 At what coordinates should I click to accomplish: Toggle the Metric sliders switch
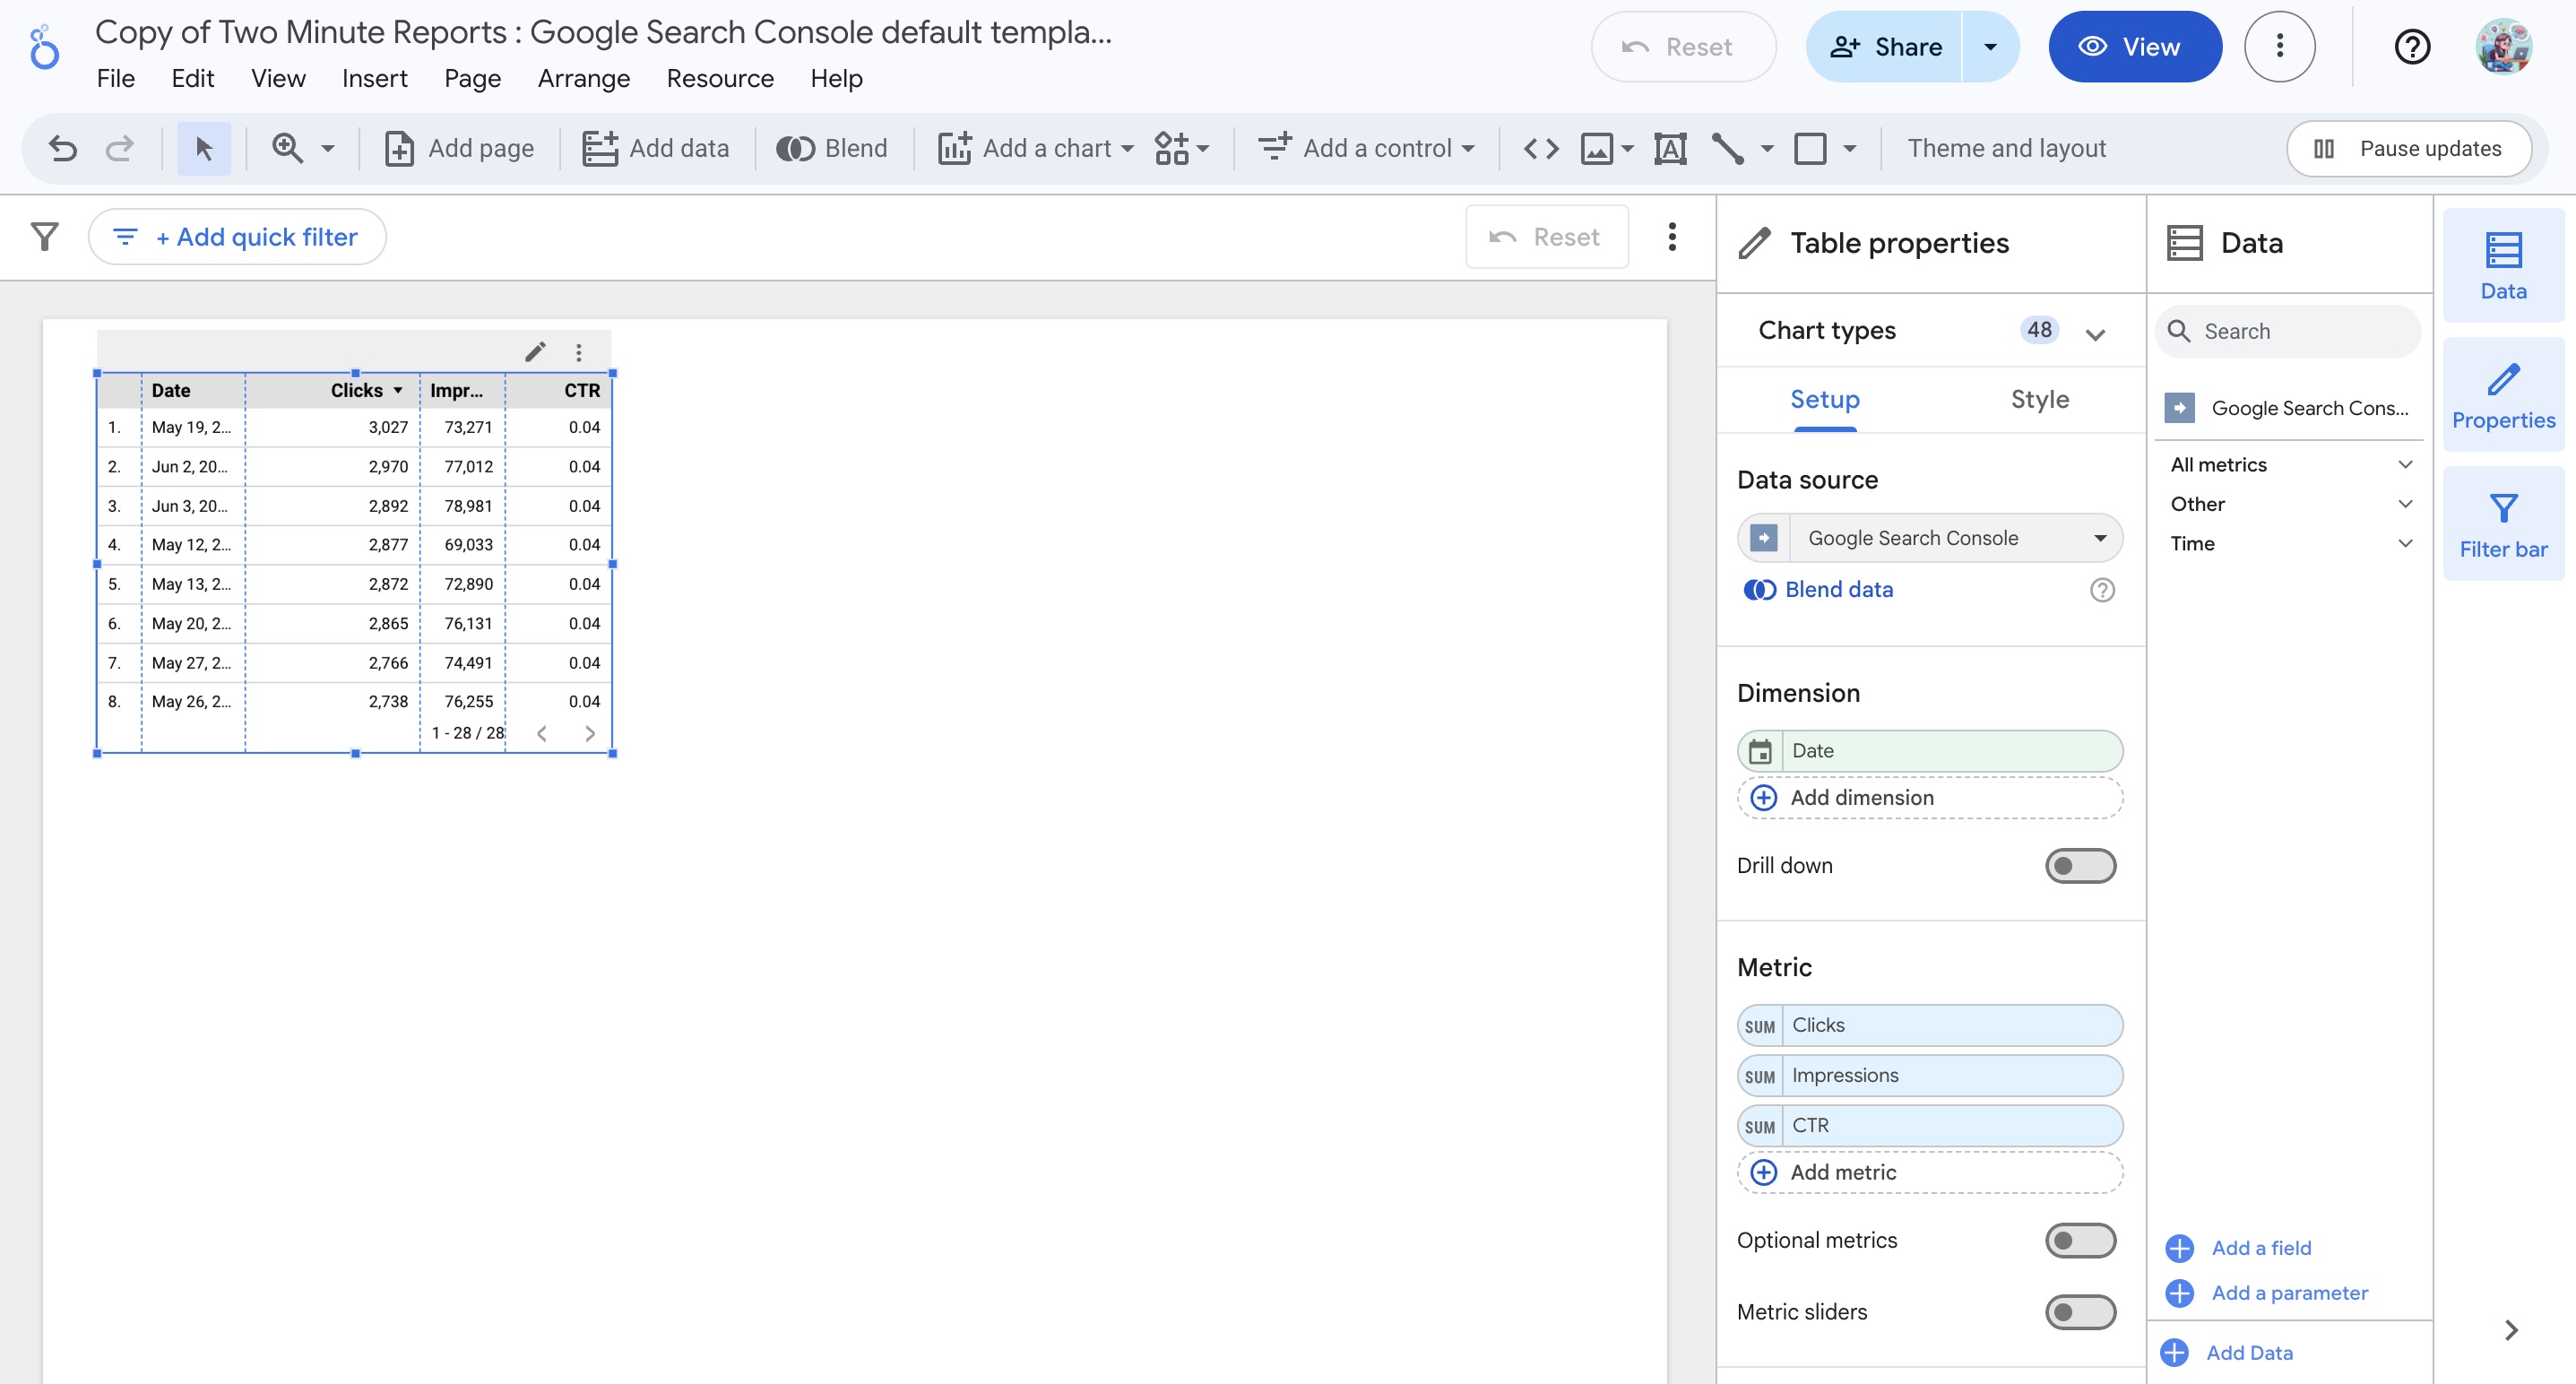click(x=2080, y=1312)
